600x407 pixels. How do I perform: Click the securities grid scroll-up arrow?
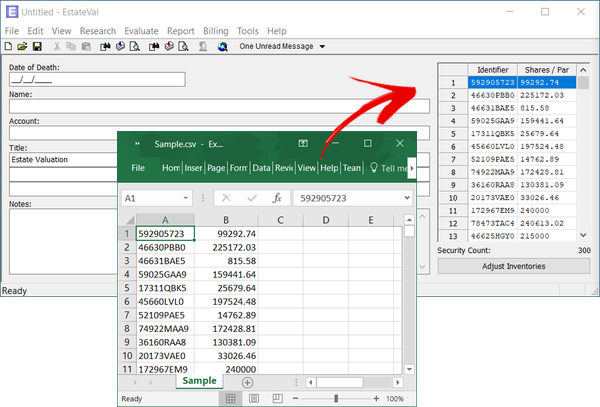[583, 70]
